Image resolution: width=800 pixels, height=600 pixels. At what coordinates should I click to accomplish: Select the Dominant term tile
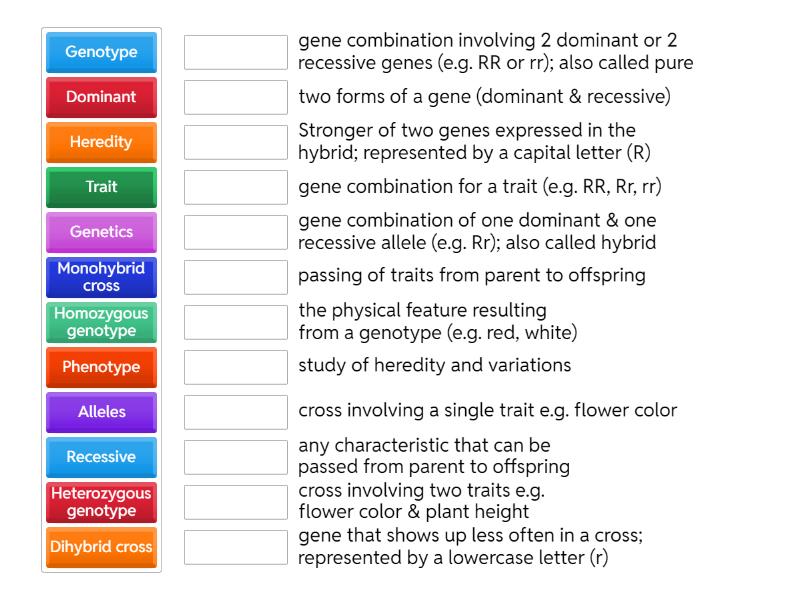(x=100, y=97)
